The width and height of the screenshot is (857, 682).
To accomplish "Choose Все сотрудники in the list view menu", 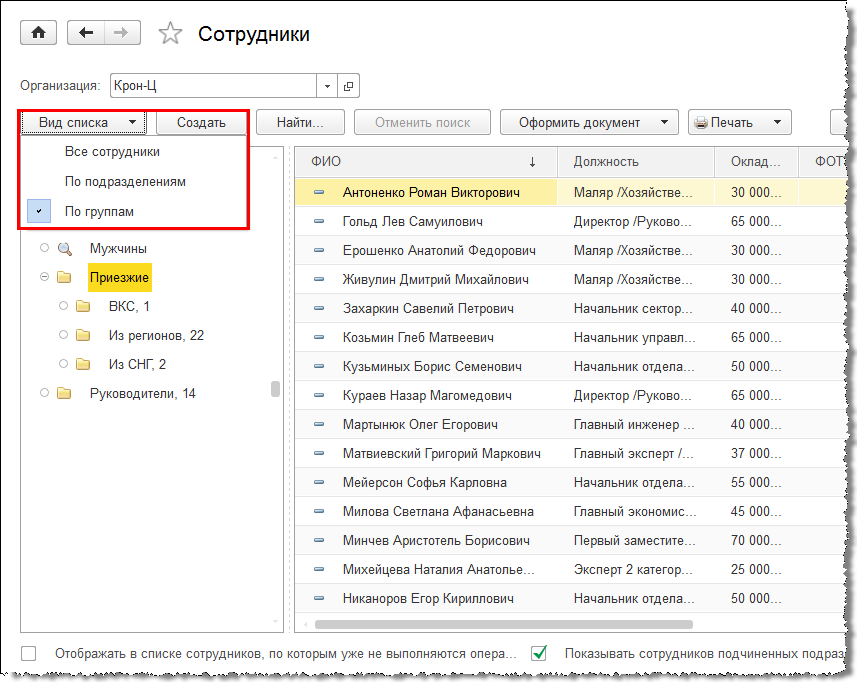I will click(112, 151).
